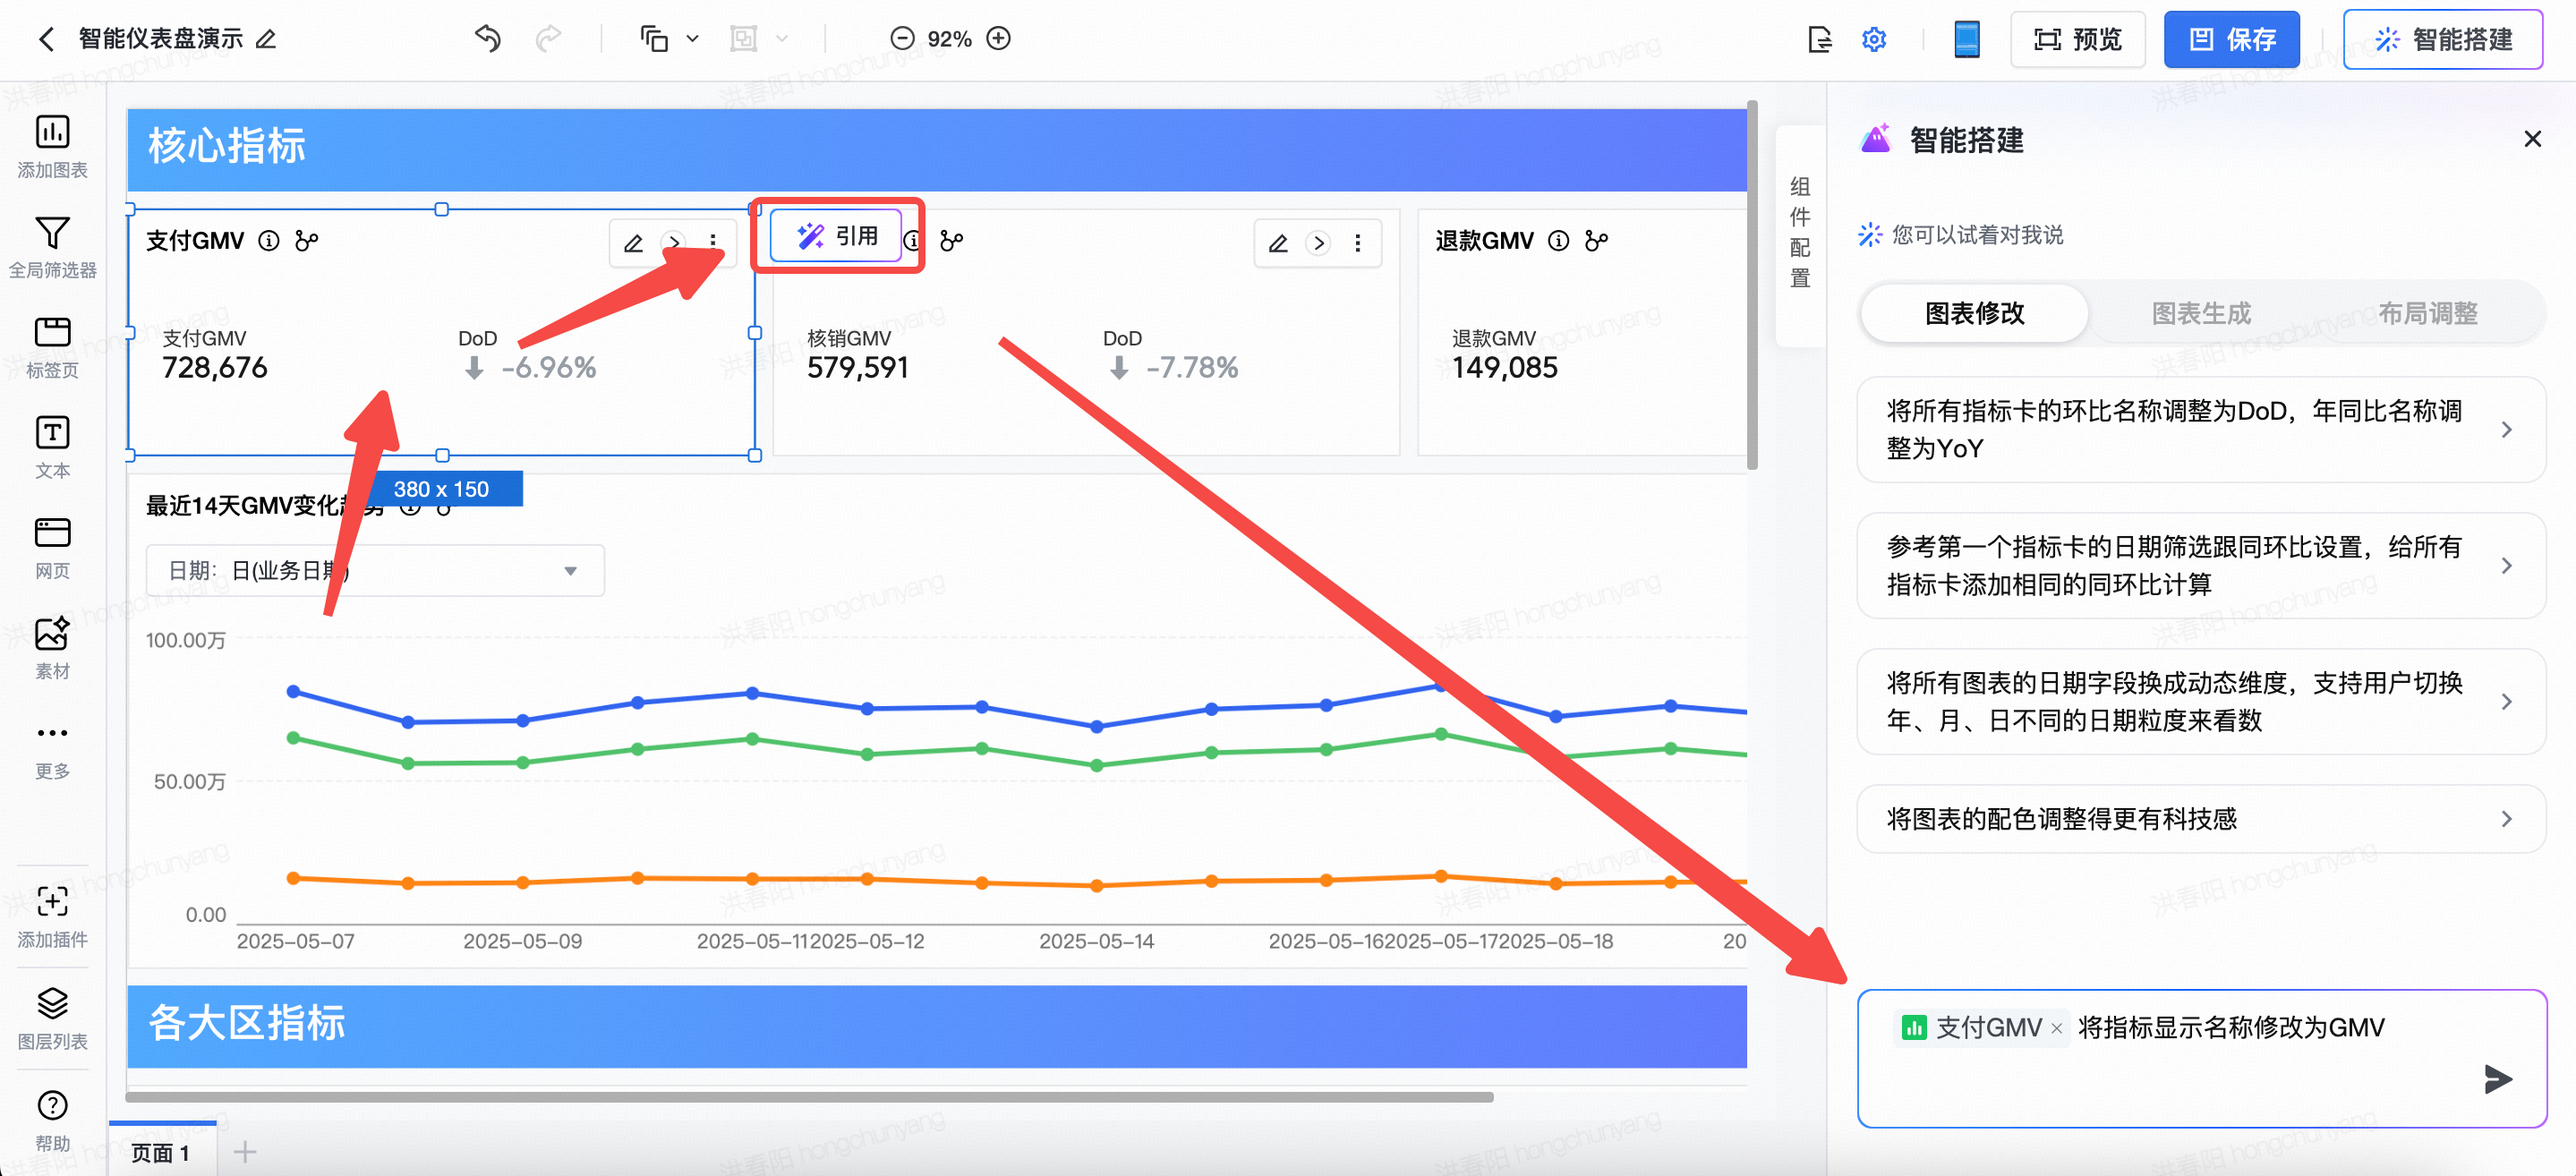Click the 添加插件 add plugin icon
This screenshot has width=2576, height=1176.
52,903
